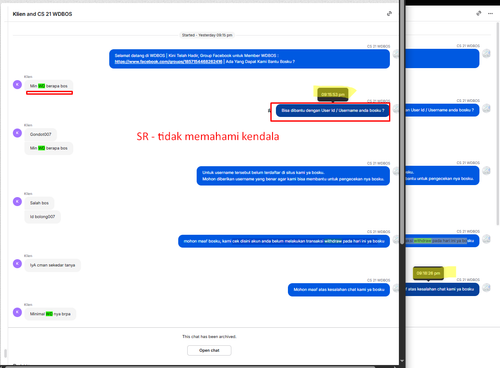The height and width of the screenshot is (368, 500).
Task: Click Klien avatar beside 'Gondol007' message
Action: [17, 133]
